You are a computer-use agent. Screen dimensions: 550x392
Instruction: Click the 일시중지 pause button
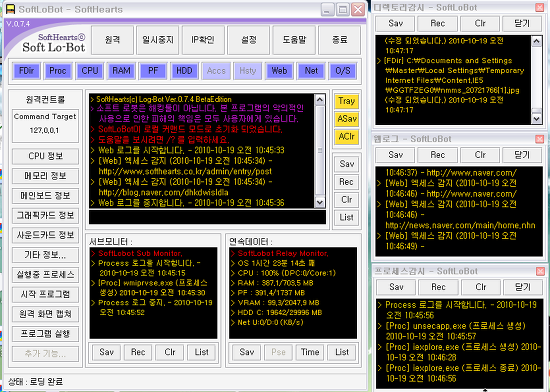click(158, 40)
